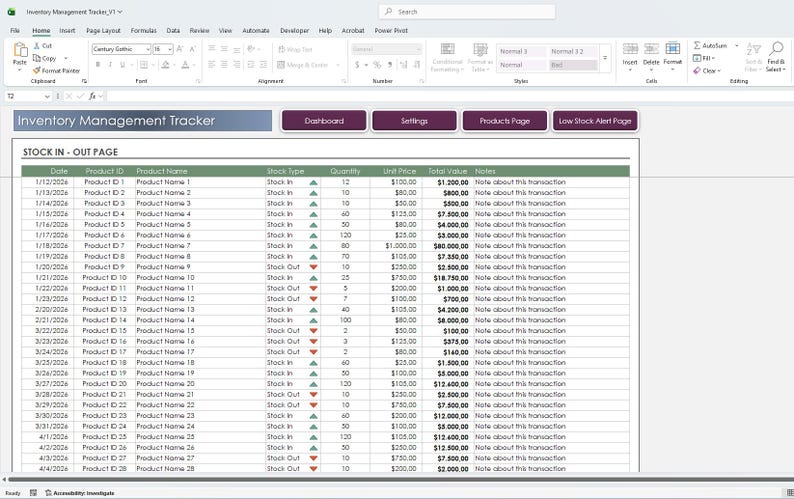
Task: Open Sort & Filter menu
Action: coord(753,57)
